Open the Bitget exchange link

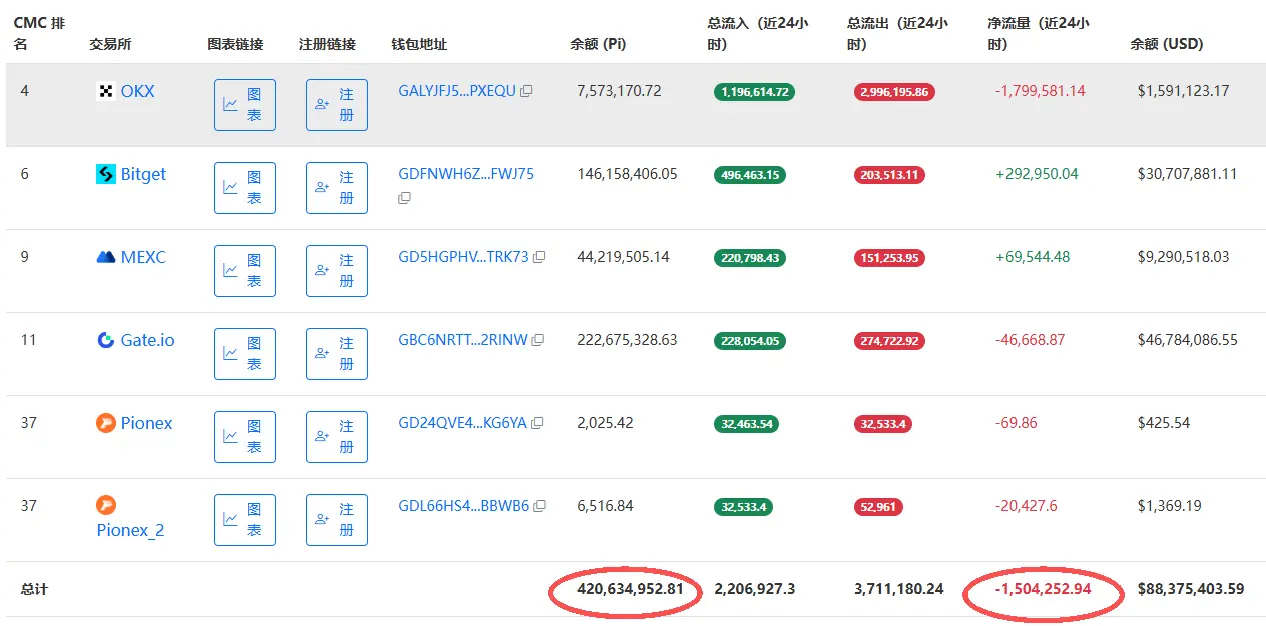pyautogui.click(x=143, y=174)
